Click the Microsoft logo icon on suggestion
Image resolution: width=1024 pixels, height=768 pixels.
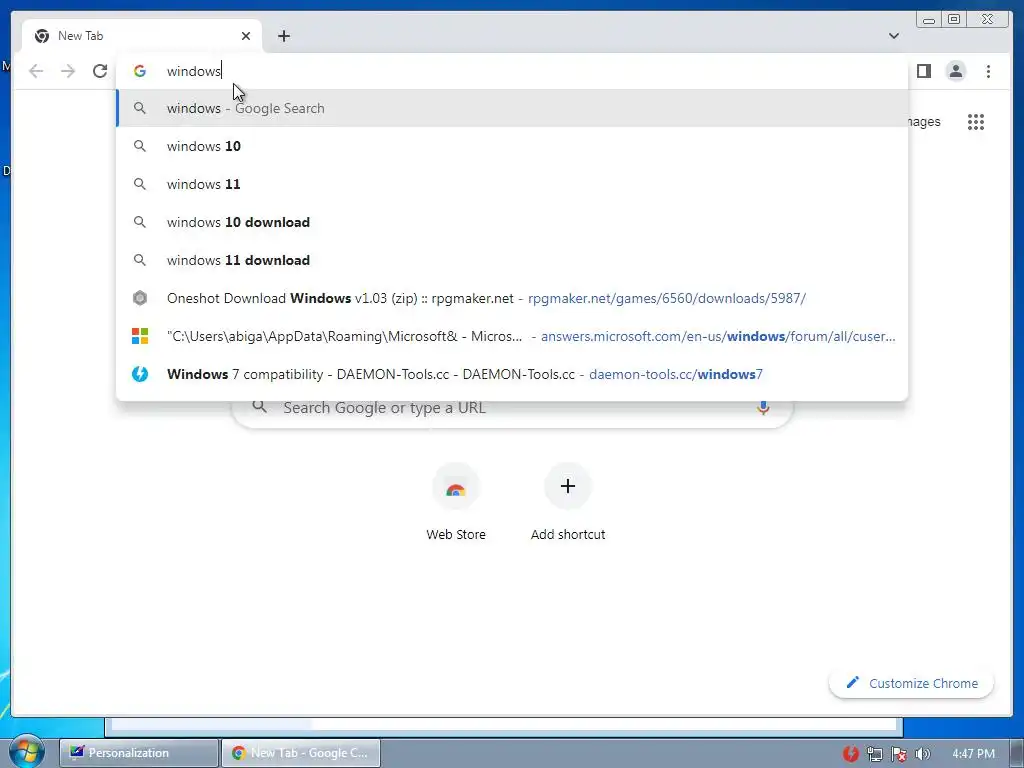point(140,336)
